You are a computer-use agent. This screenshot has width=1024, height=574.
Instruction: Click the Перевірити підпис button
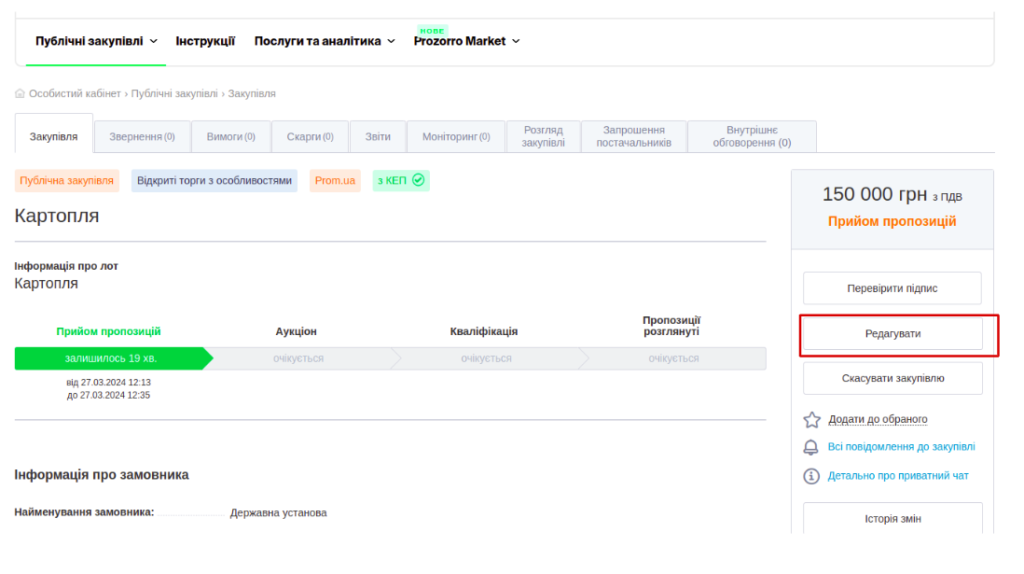click(x=892, y=288)
